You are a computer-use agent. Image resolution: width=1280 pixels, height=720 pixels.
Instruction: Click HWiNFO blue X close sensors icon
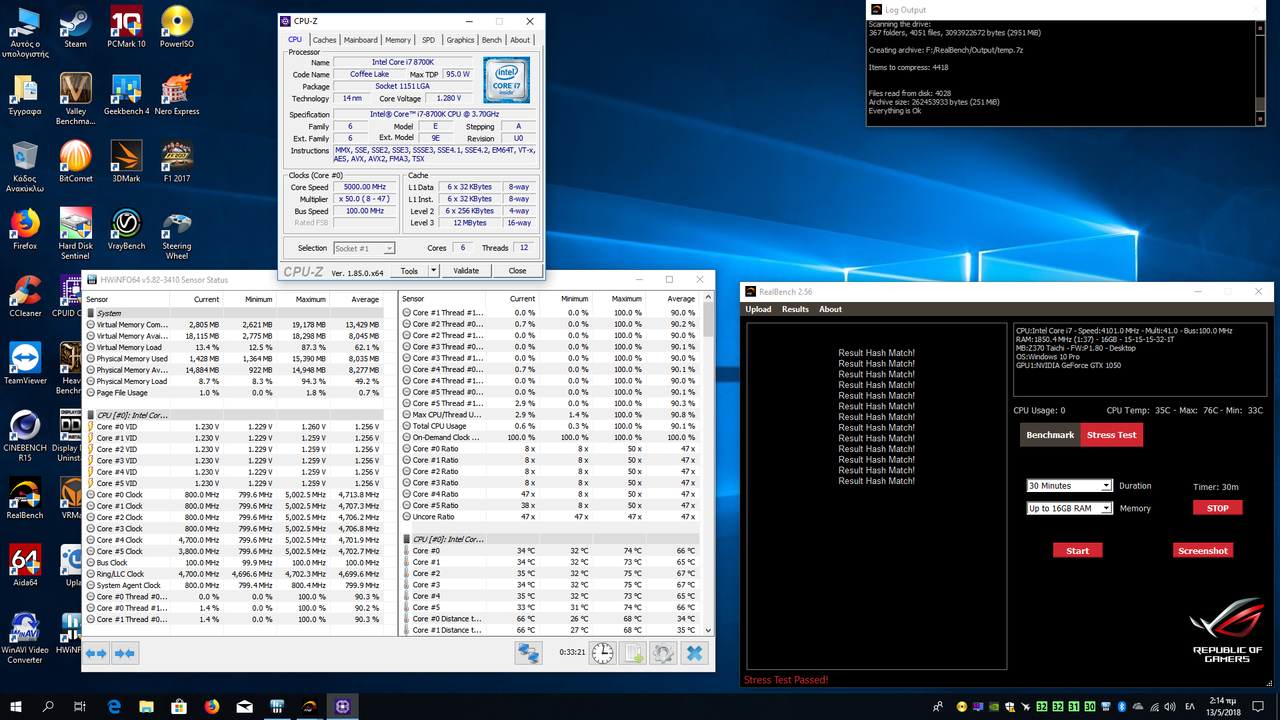coord(695,653)
